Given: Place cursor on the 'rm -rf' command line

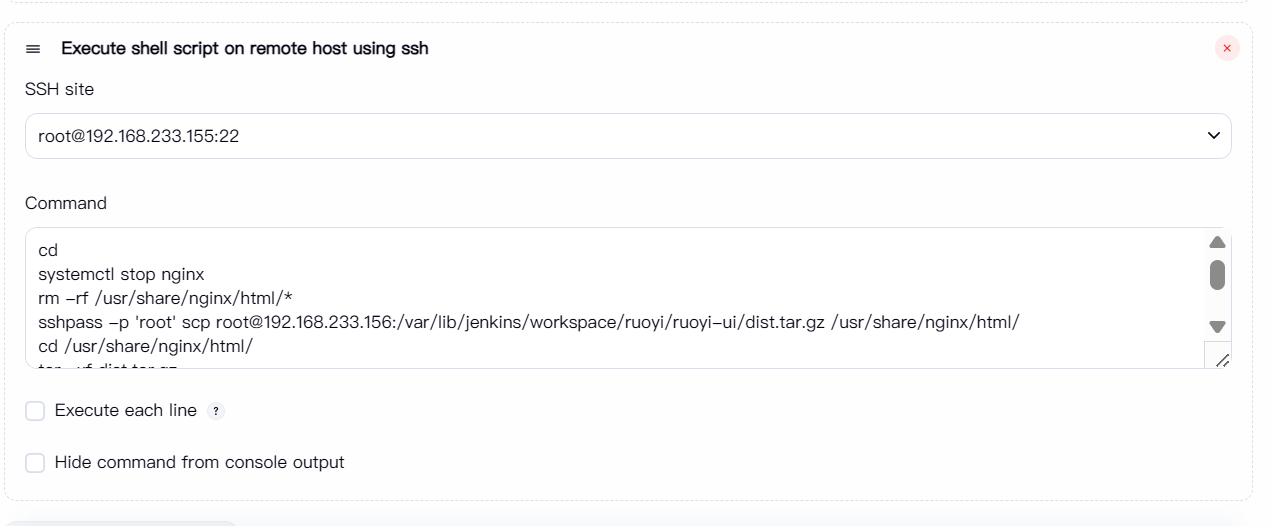Looking at the screenshot, I should pyautogui.click(x=165, y=298).
